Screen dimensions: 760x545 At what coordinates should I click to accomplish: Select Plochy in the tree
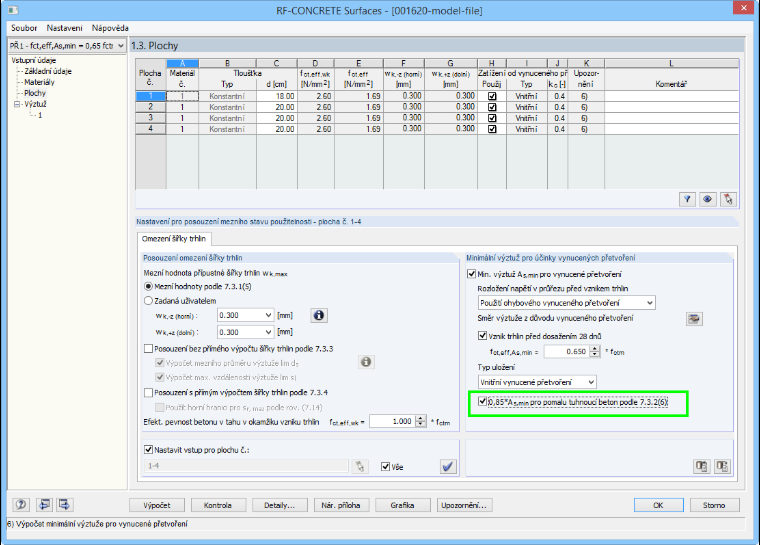coord(35,93)
